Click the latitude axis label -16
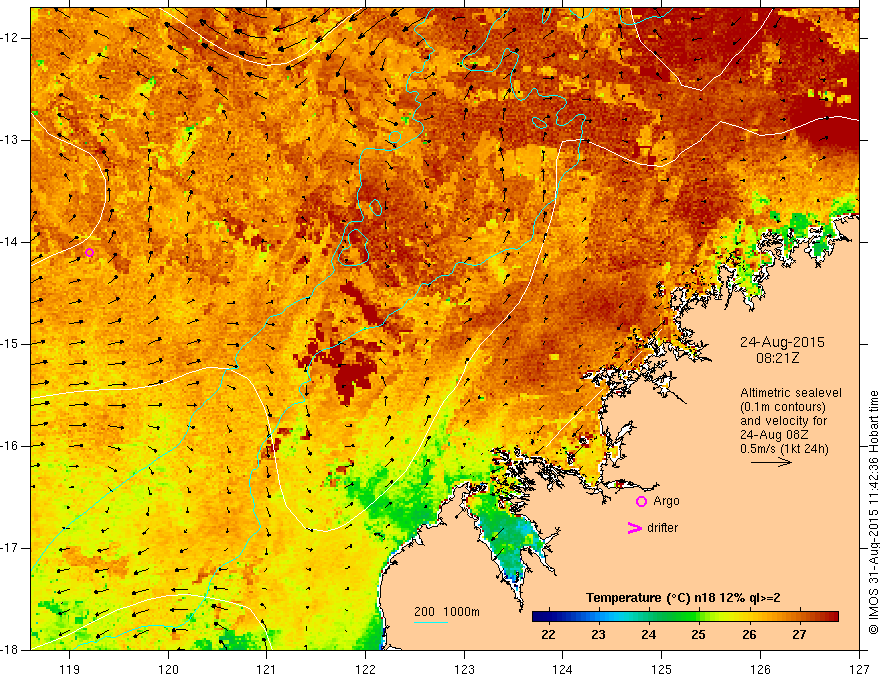 tap(10, 445)
